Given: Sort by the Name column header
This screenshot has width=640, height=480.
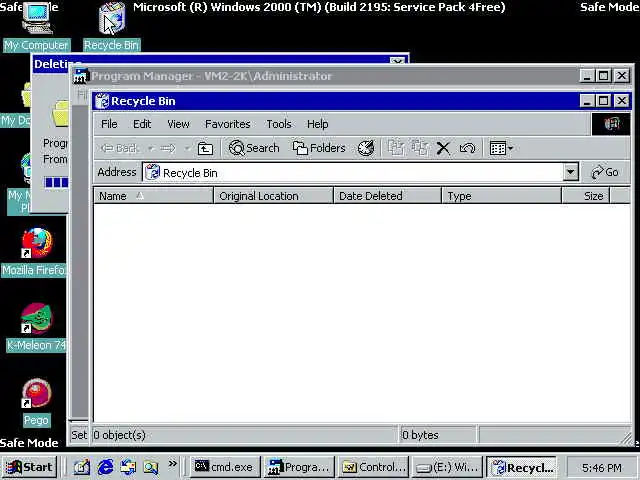Looking at the screenshot, I should pos(153,196).
